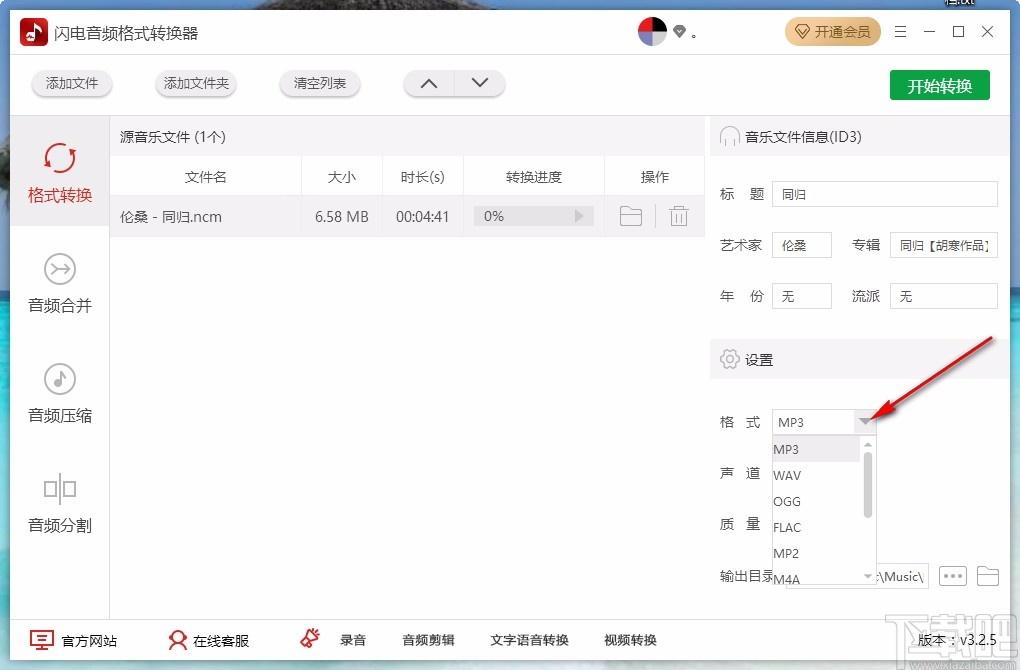The height and width of the screenshot is (670, 1020).
Task: Edit the 专辑 album field
Action: click(x=943, y=245)
